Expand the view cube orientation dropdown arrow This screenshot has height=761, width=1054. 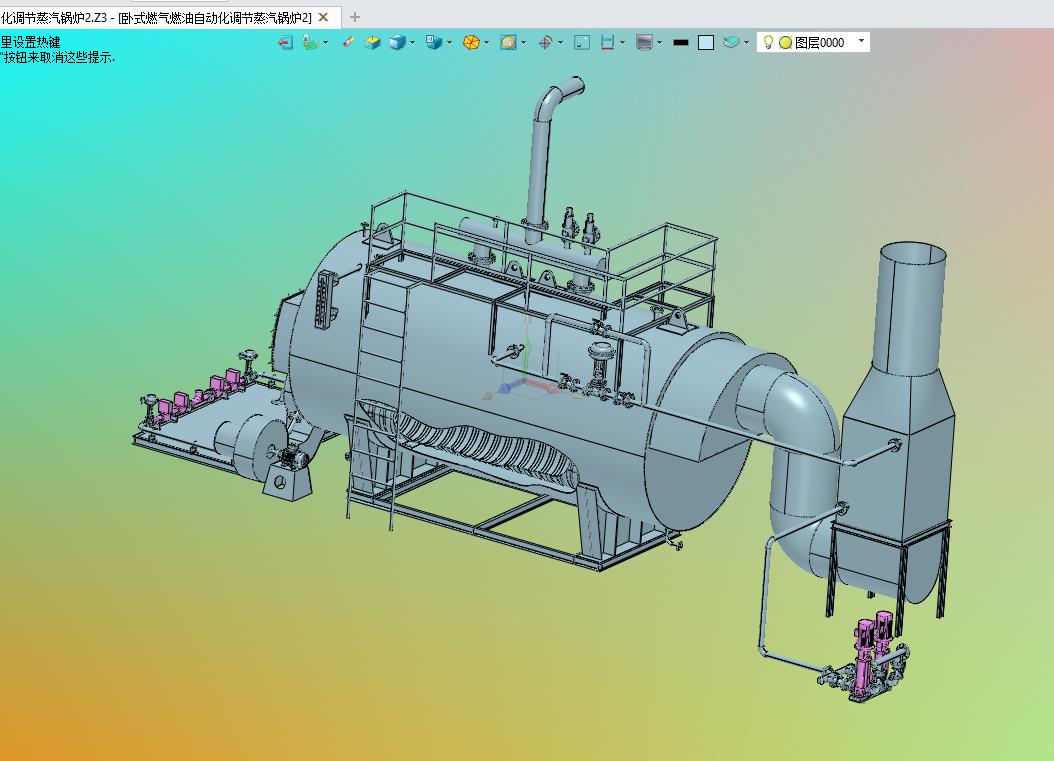(412, 42)
